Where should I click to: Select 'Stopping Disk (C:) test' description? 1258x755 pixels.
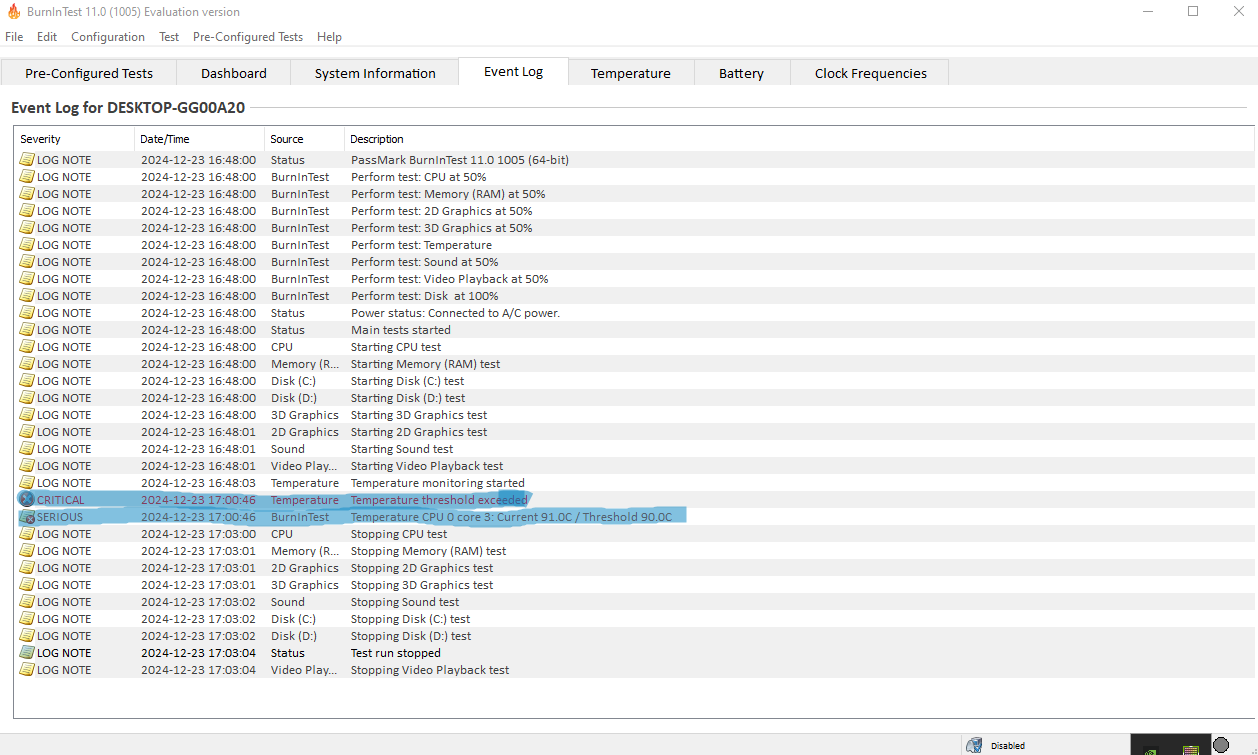(410, 619)
